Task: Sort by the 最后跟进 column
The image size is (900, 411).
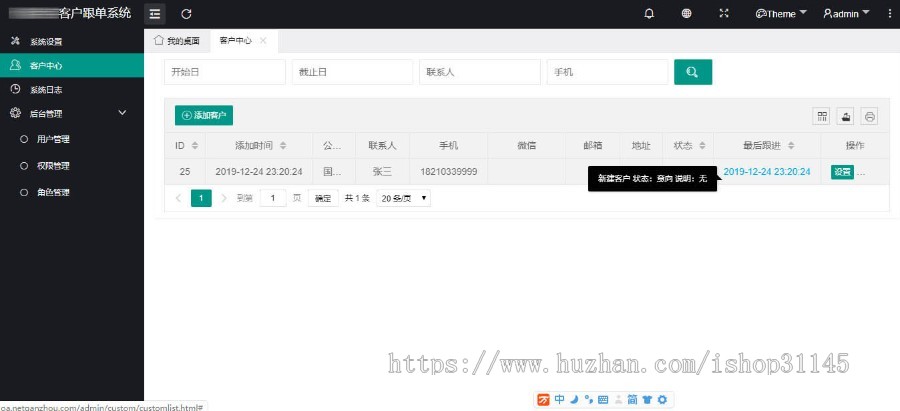Action: pos(791,146)
